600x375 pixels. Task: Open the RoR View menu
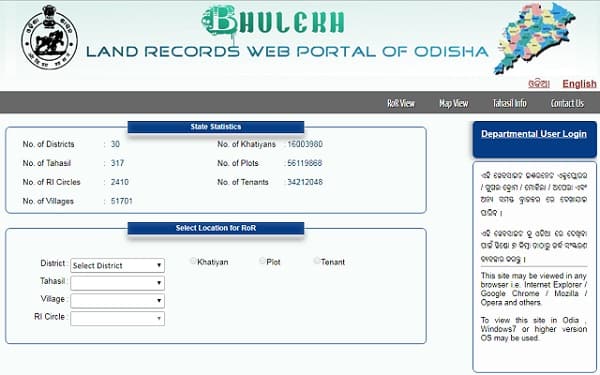pos(401,103)
